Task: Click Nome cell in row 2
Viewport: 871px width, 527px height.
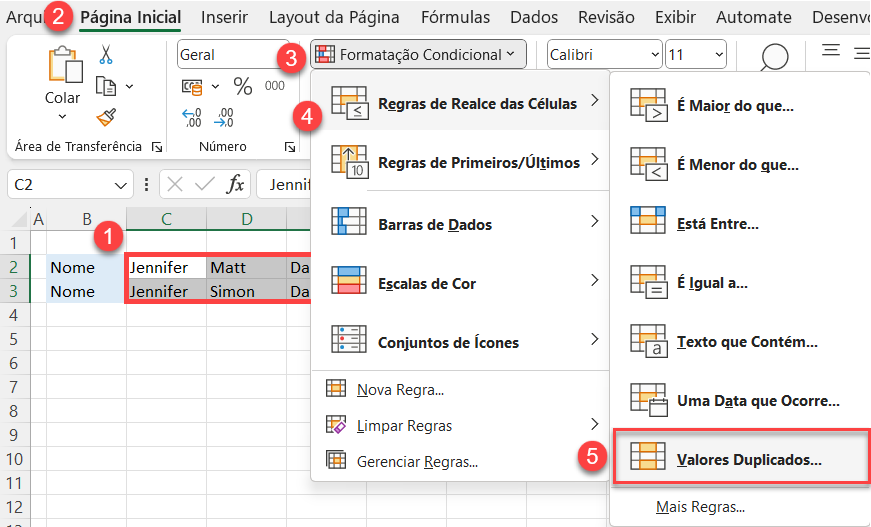Action: (86, 268)
